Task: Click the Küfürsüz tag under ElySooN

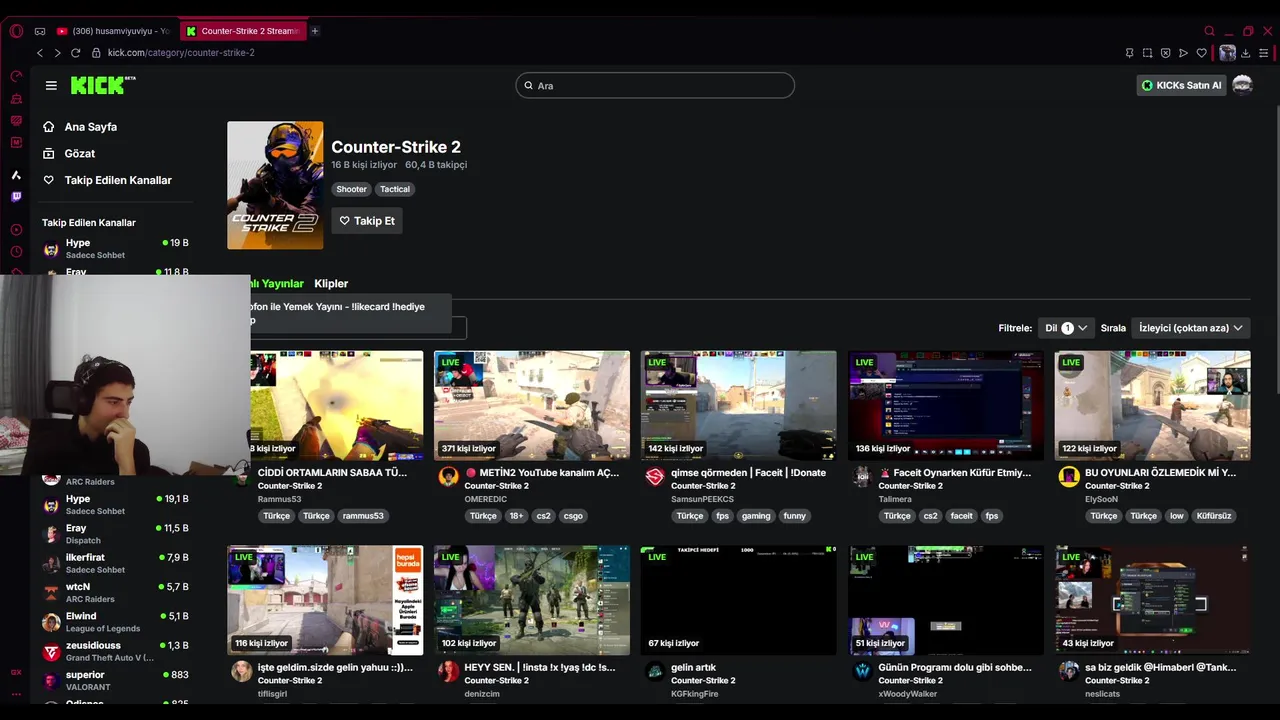Action: click(x=1213, y=516)
